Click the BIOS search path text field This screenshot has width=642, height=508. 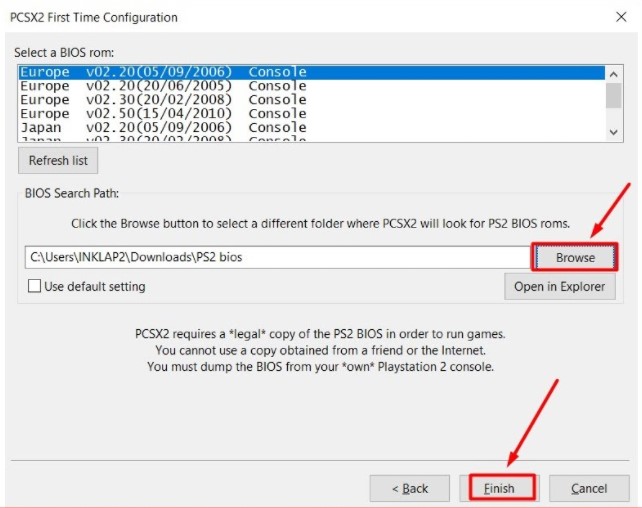(x=275, y=257)
